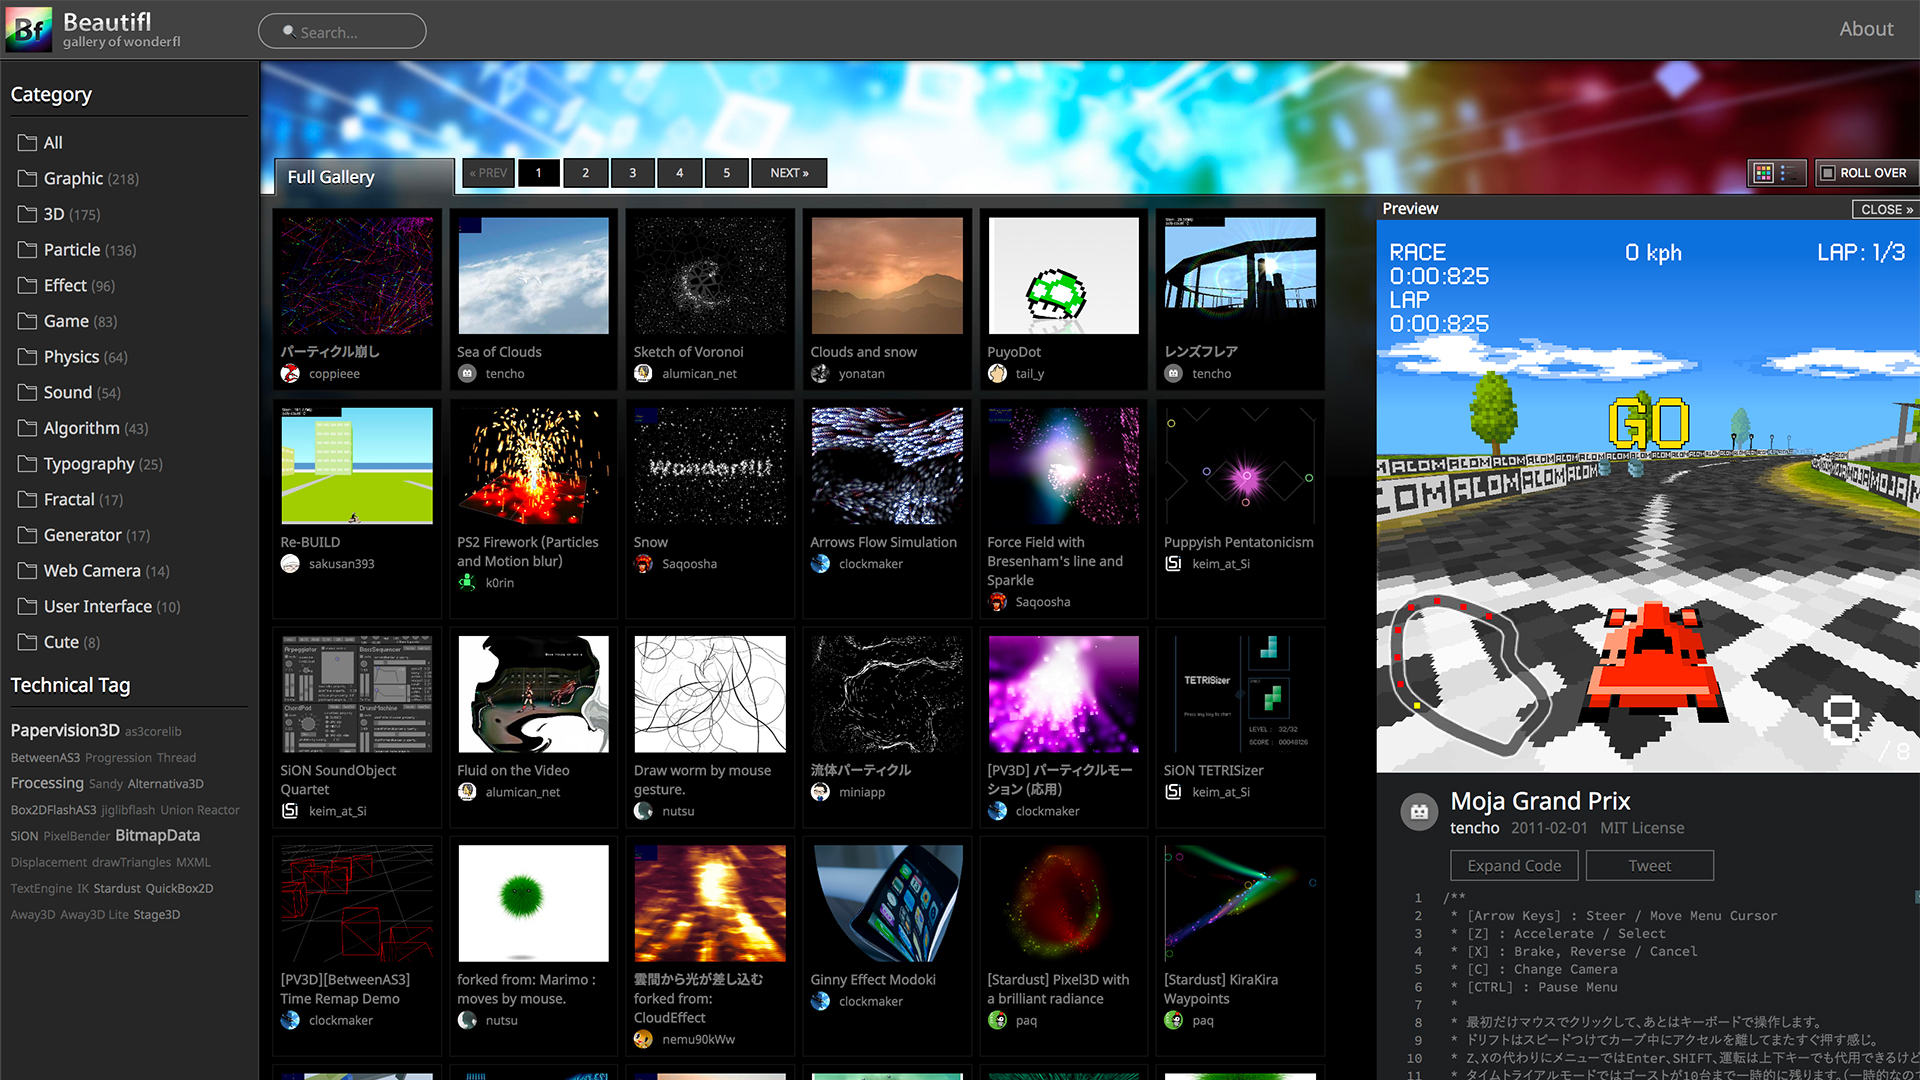Collapse the Preview panel with CLOSE
The image size is (1920, 1080).
(x=1885, y=209)
